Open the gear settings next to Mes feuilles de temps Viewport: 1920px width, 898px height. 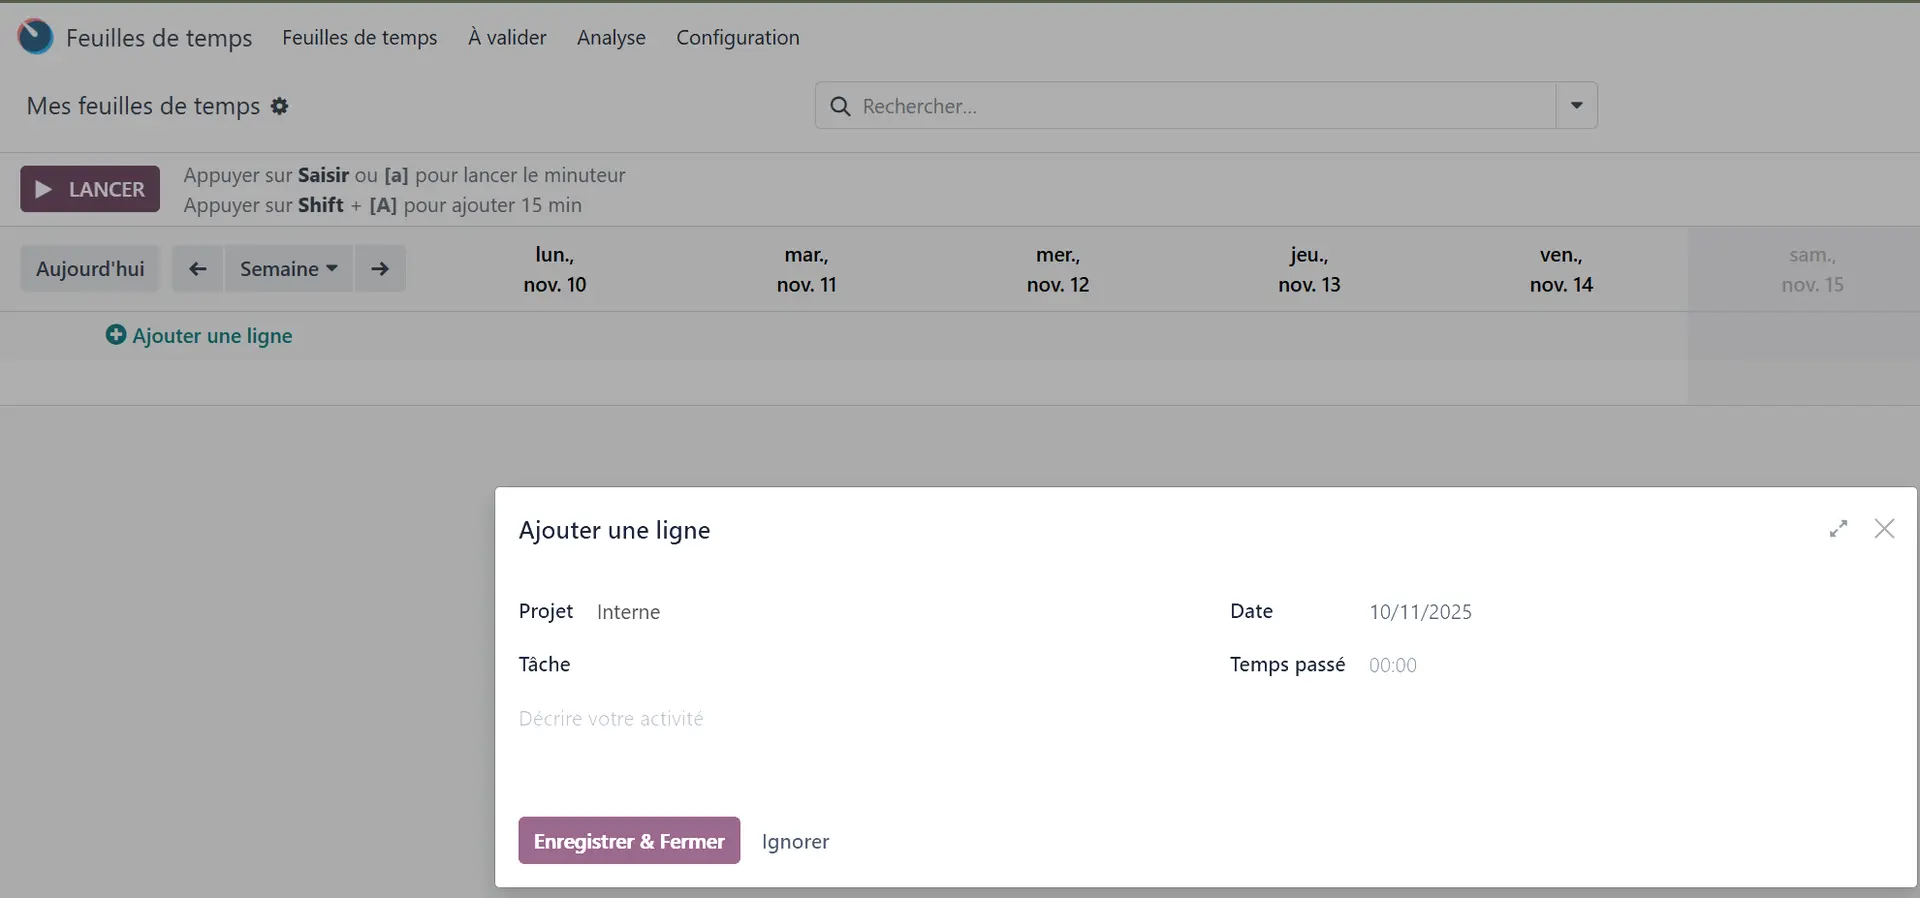pos(280,106)
